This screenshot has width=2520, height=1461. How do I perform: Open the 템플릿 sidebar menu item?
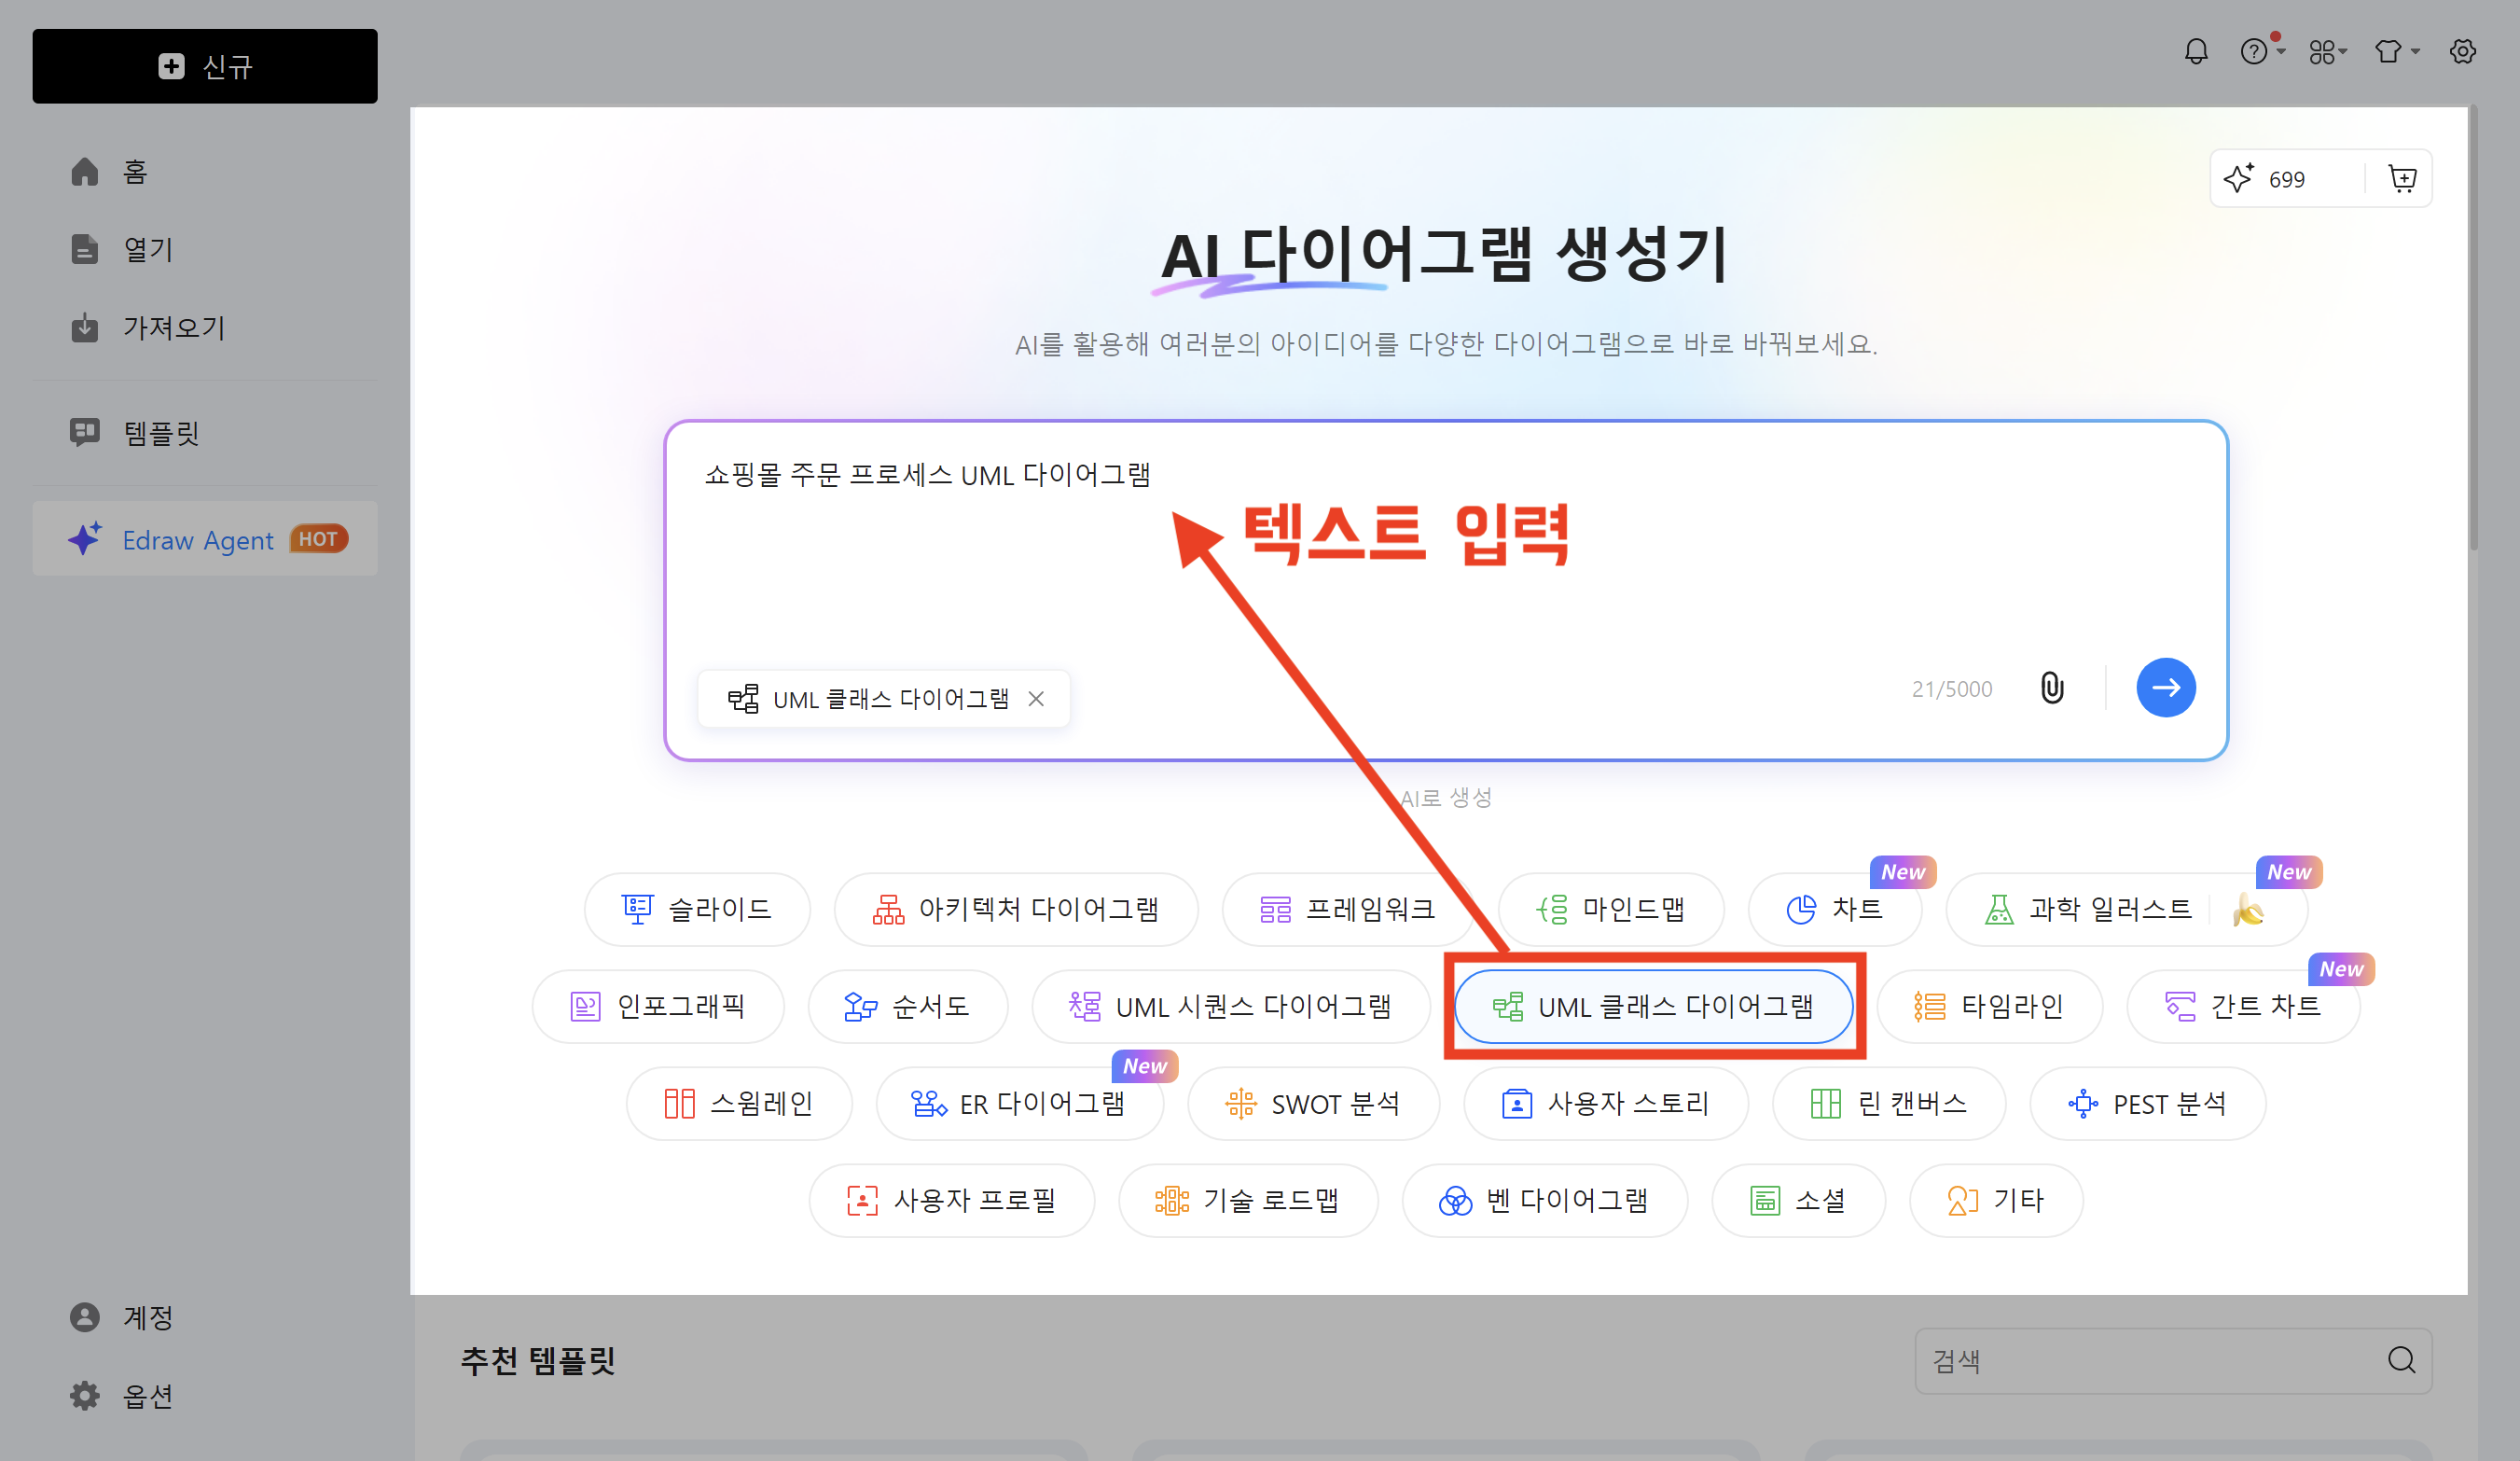tap(160, 433)
